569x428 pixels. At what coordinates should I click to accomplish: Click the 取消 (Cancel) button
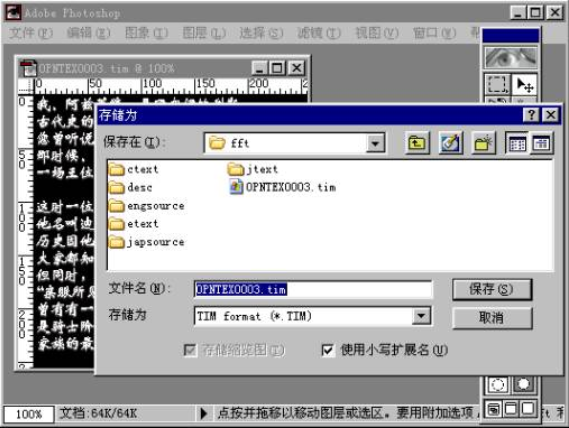pyautogui.click(x=492, y=318)
